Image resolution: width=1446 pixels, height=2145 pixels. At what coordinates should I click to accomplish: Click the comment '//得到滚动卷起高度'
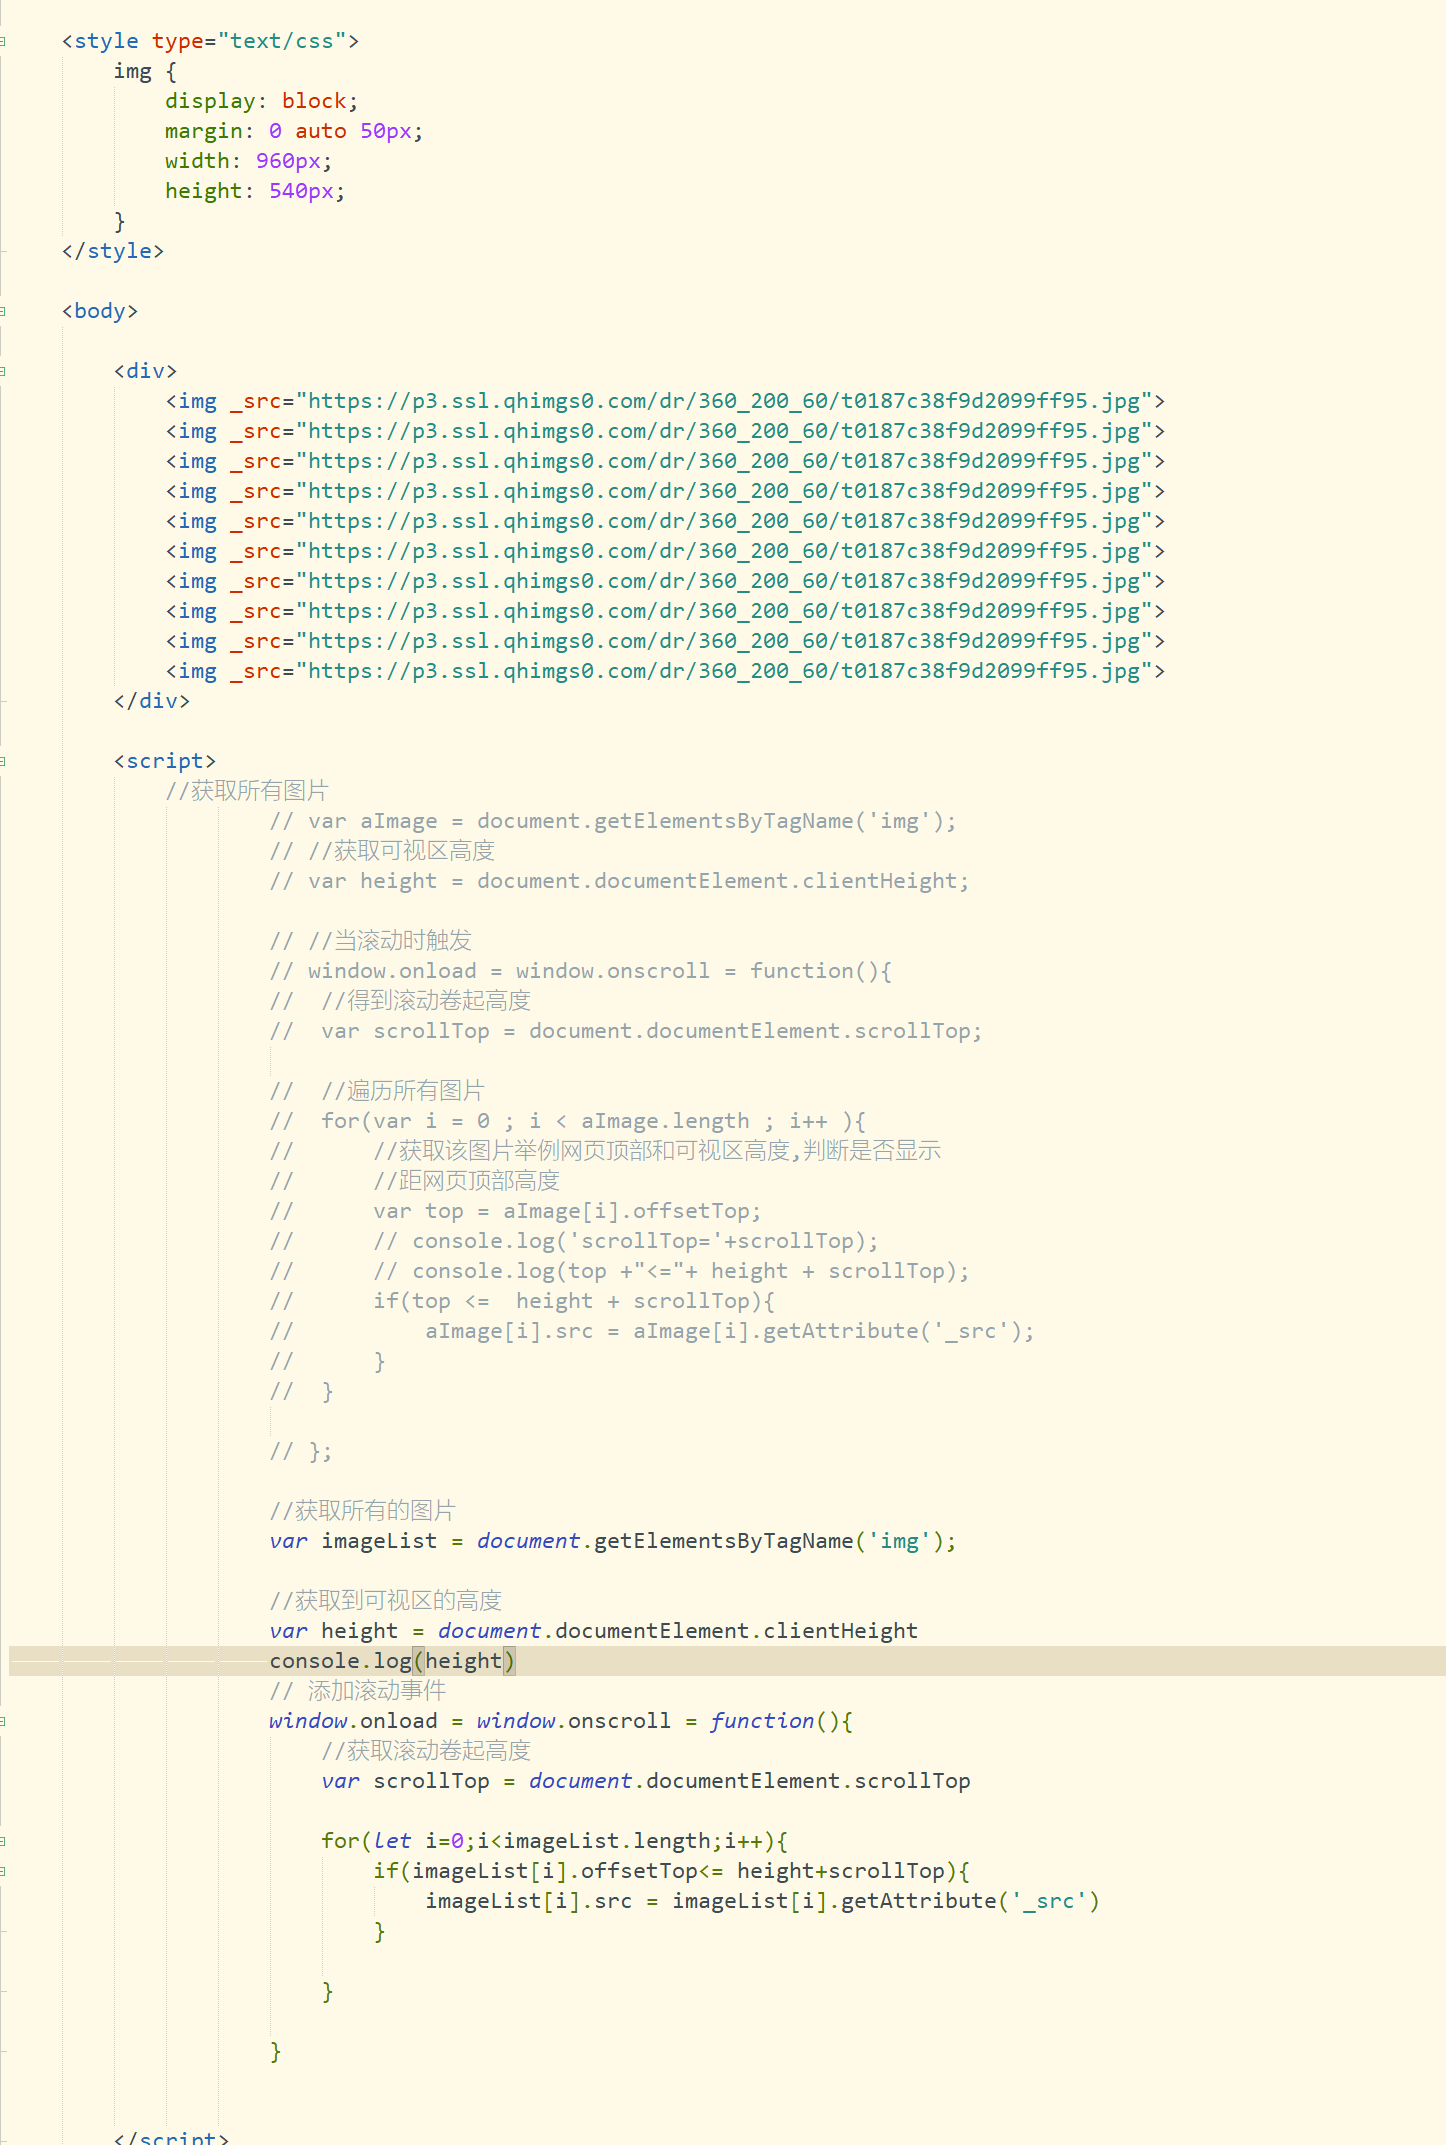(426, 1001)
